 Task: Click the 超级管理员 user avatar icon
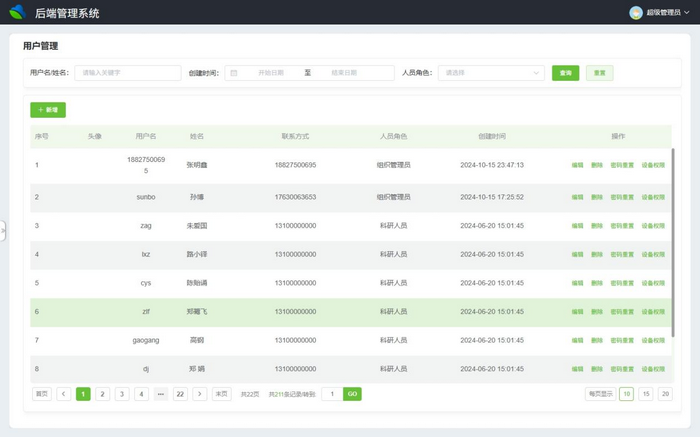pos(636,13)
